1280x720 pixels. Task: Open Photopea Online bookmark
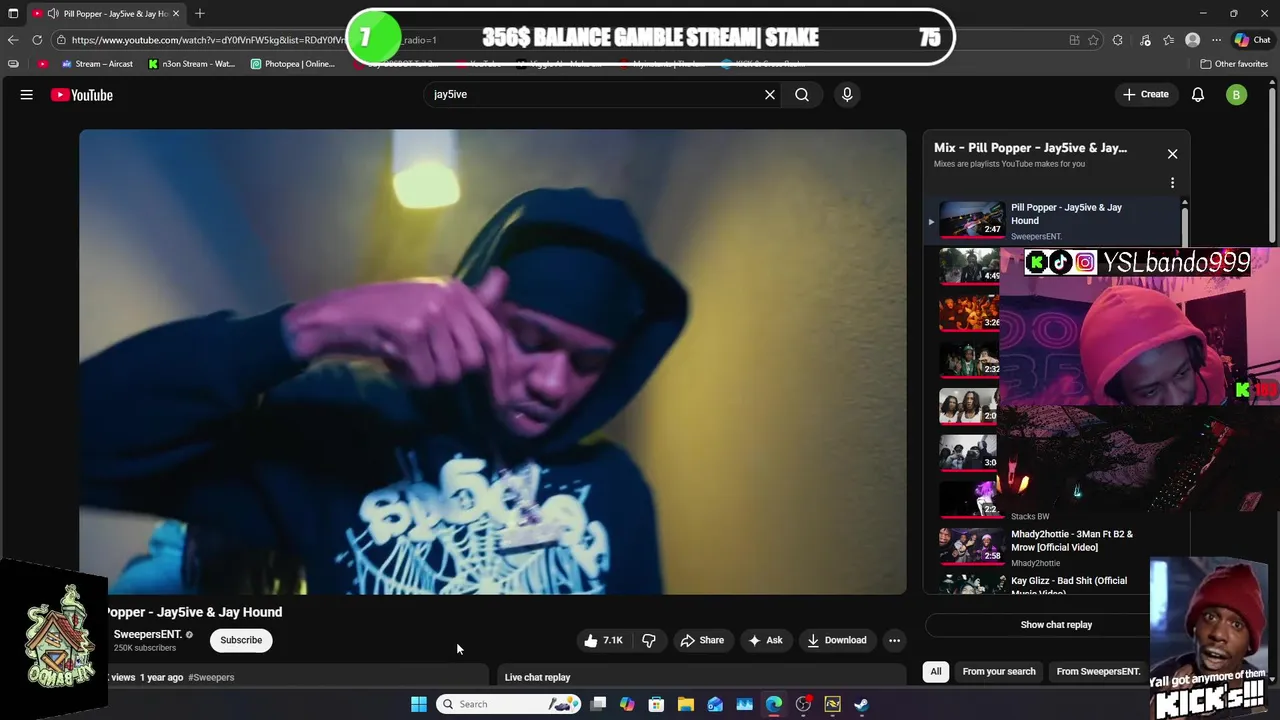[x=292, y=64]
